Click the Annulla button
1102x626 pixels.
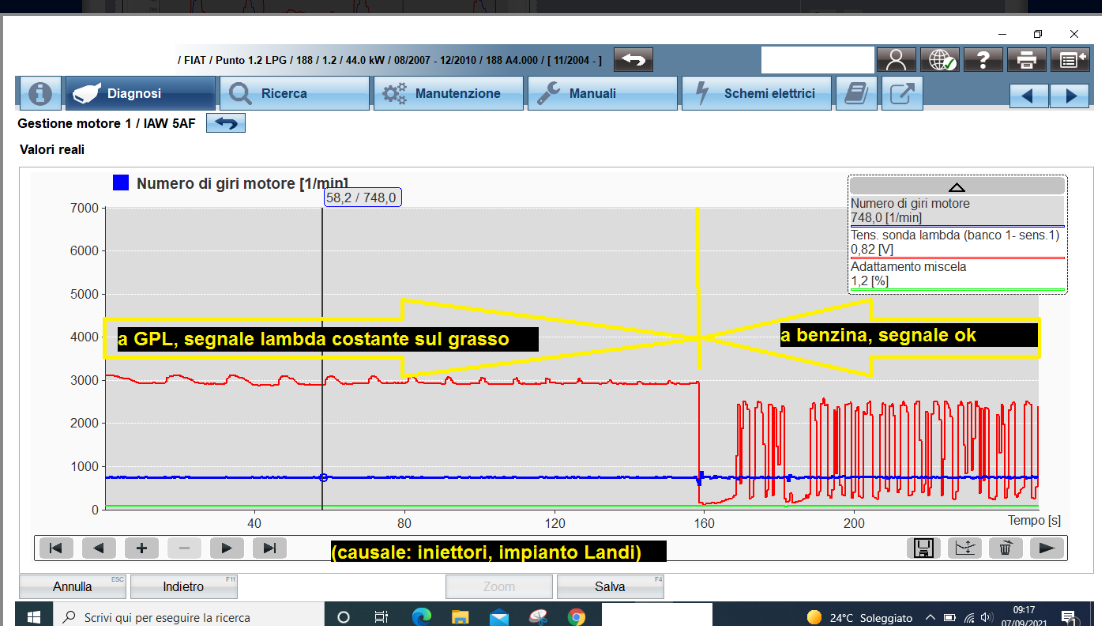pyautogui.click(x=72, y=587)
